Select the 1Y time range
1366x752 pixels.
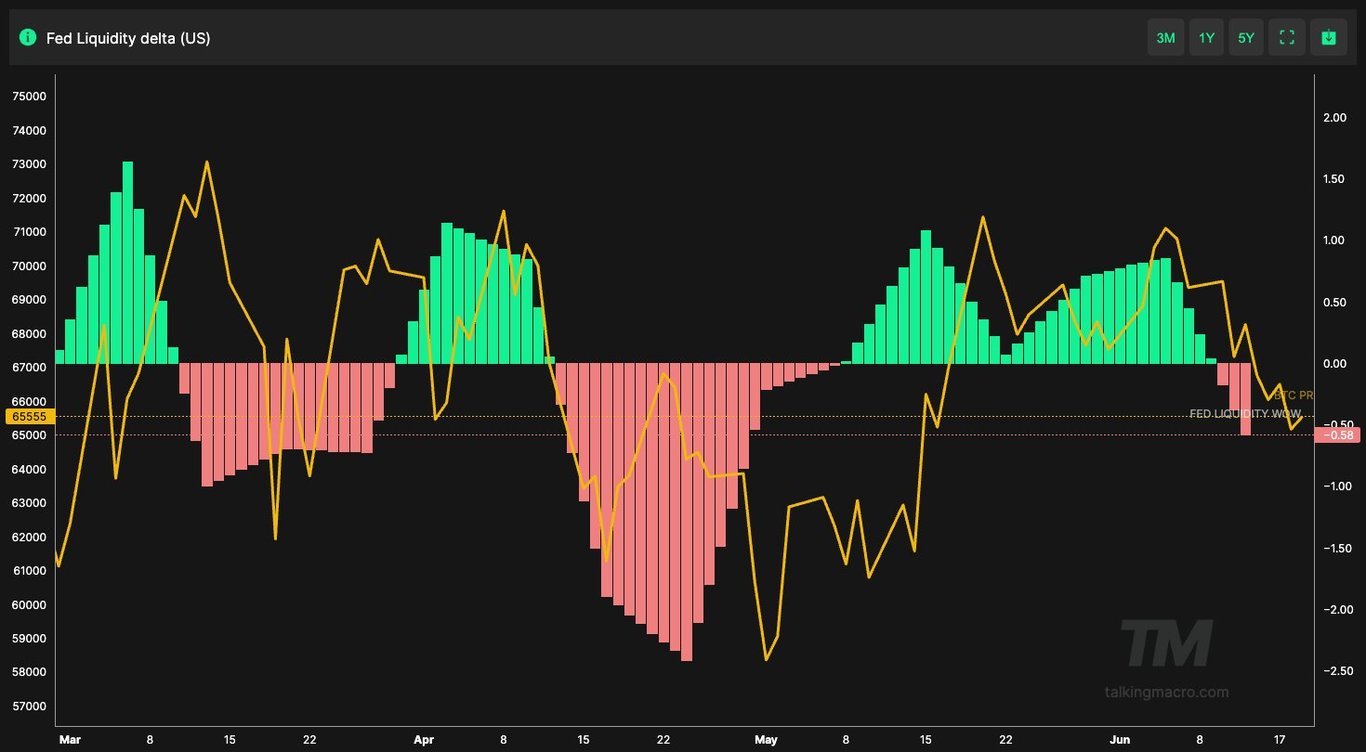pos(1206,38)
